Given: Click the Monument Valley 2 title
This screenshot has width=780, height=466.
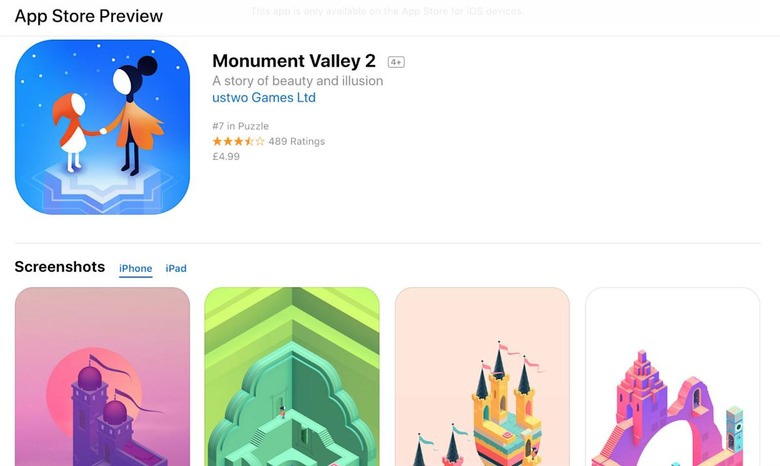Looking at the screenshot, I should click(x=294, y=61).
